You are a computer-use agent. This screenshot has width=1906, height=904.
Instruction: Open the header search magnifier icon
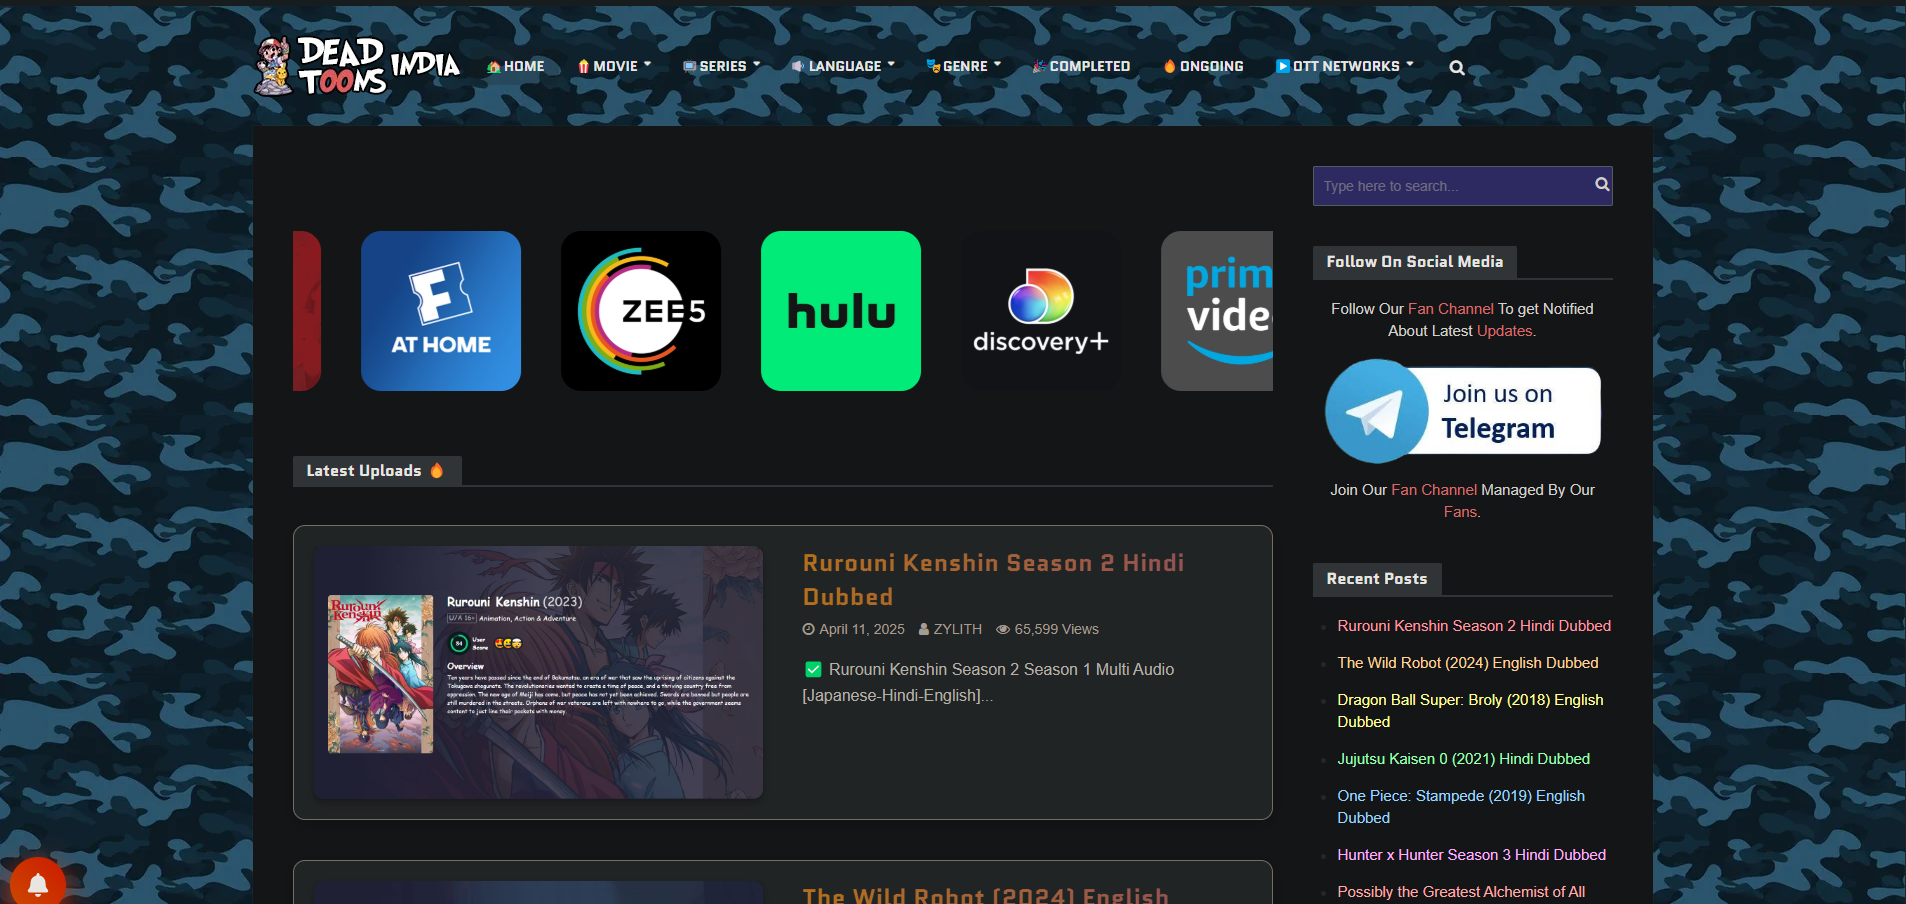(x=1457, y=68)
